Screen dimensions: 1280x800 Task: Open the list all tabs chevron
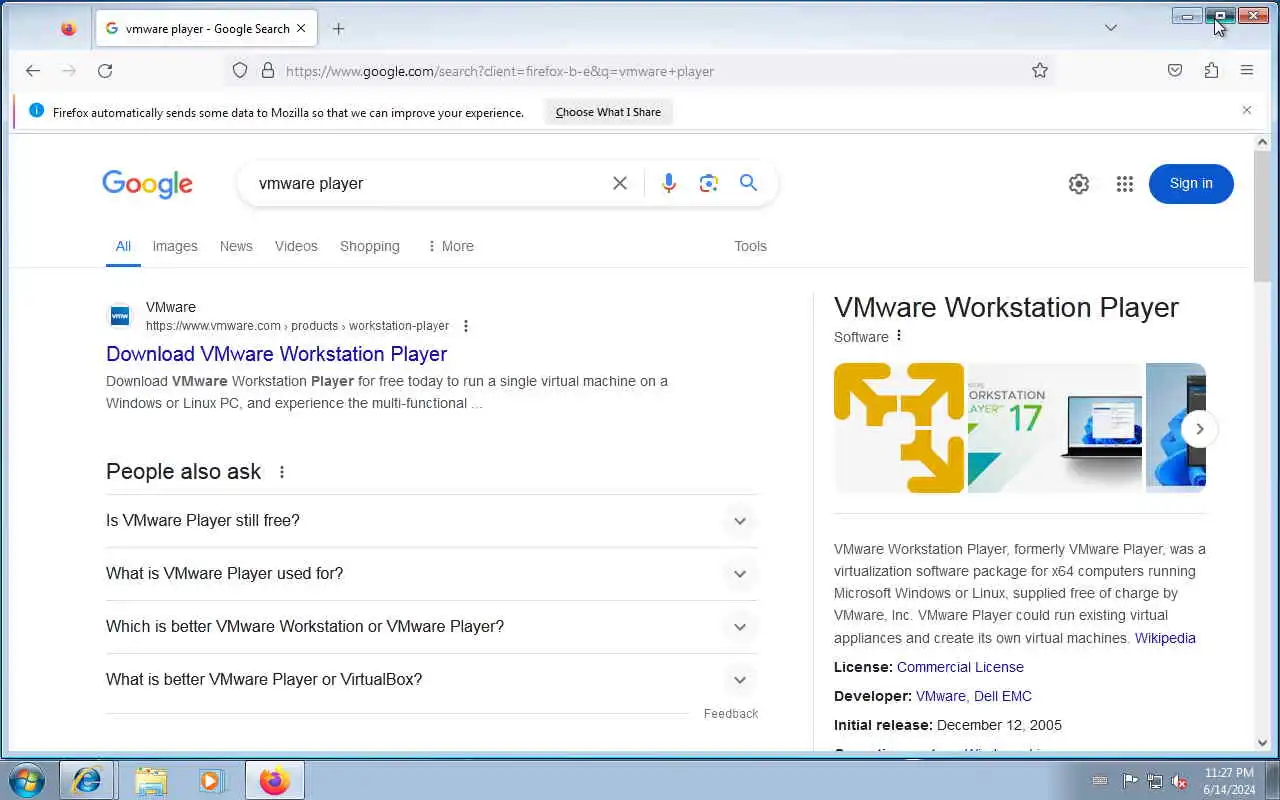tap(1111, 28)
